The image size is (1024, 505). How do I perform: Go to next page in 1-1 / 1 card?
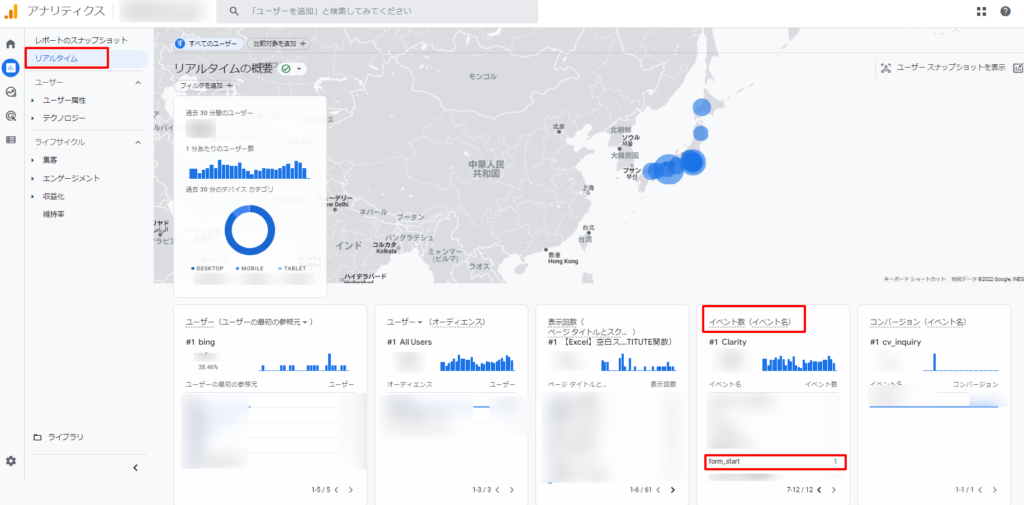point(995,489)
